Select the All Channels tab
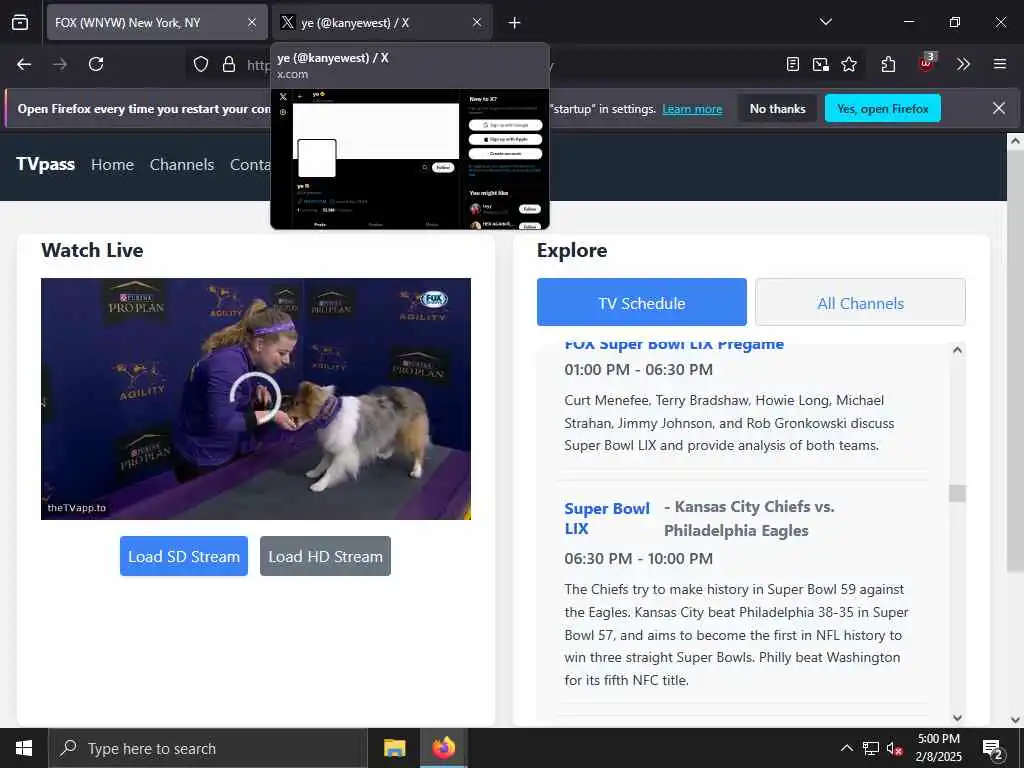1024x768 pixels. pyautogui.click(x=860, y=302)
